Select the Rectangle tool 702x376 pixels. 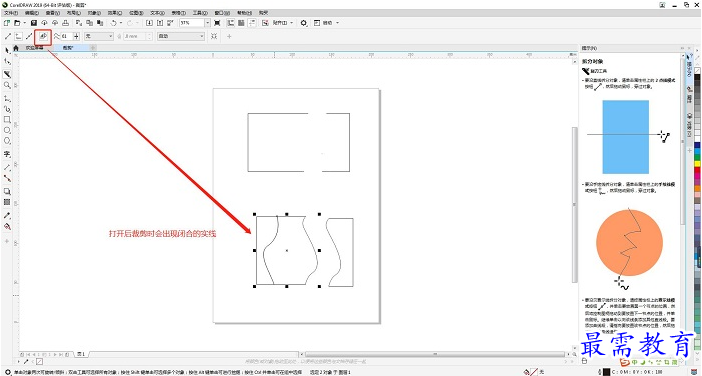tap(7, 120)
